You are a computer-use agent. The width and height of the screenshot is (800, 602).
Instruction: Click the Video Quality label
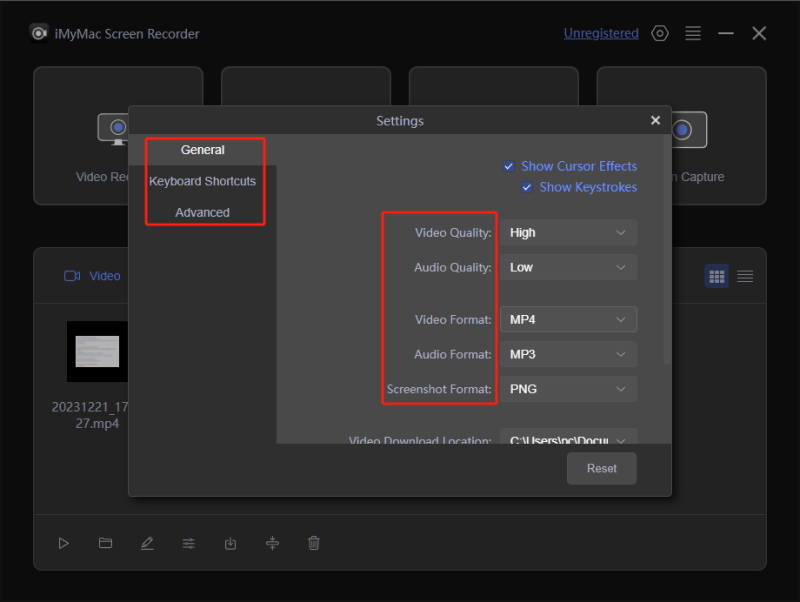coord(453,233)
